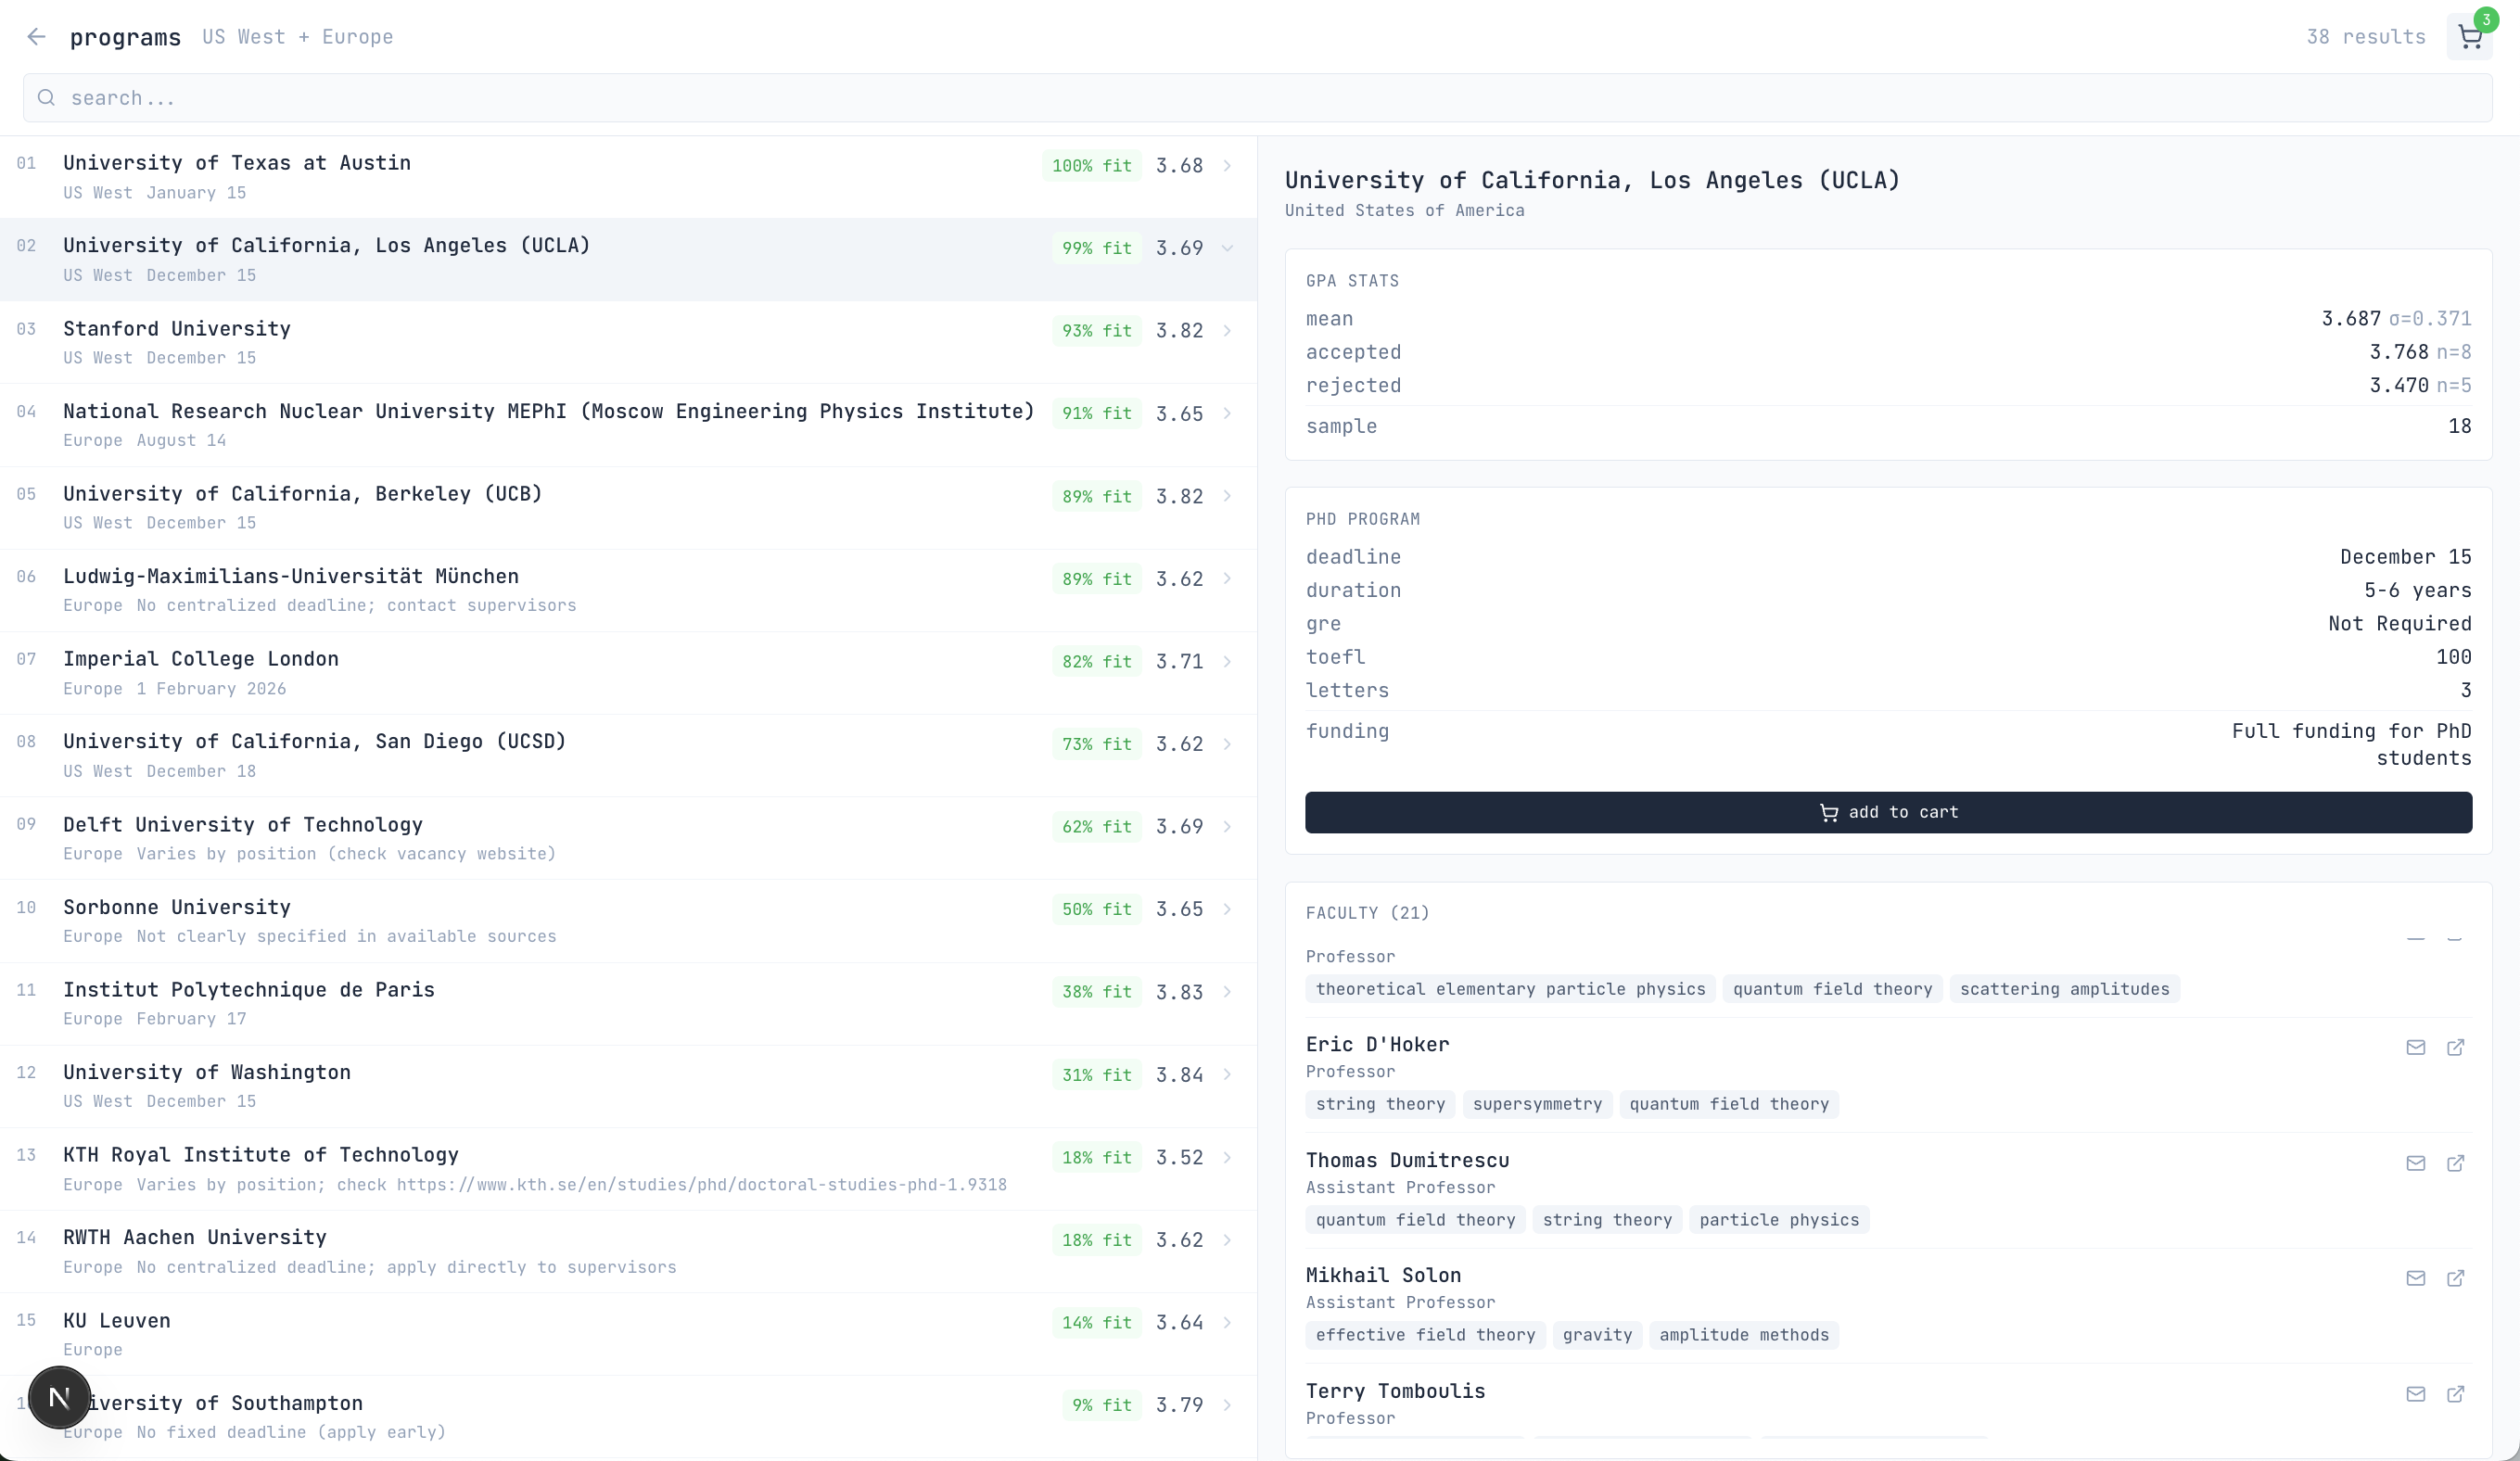
Task: Click the round N logo badge
Action: [x=59, y=1397]
